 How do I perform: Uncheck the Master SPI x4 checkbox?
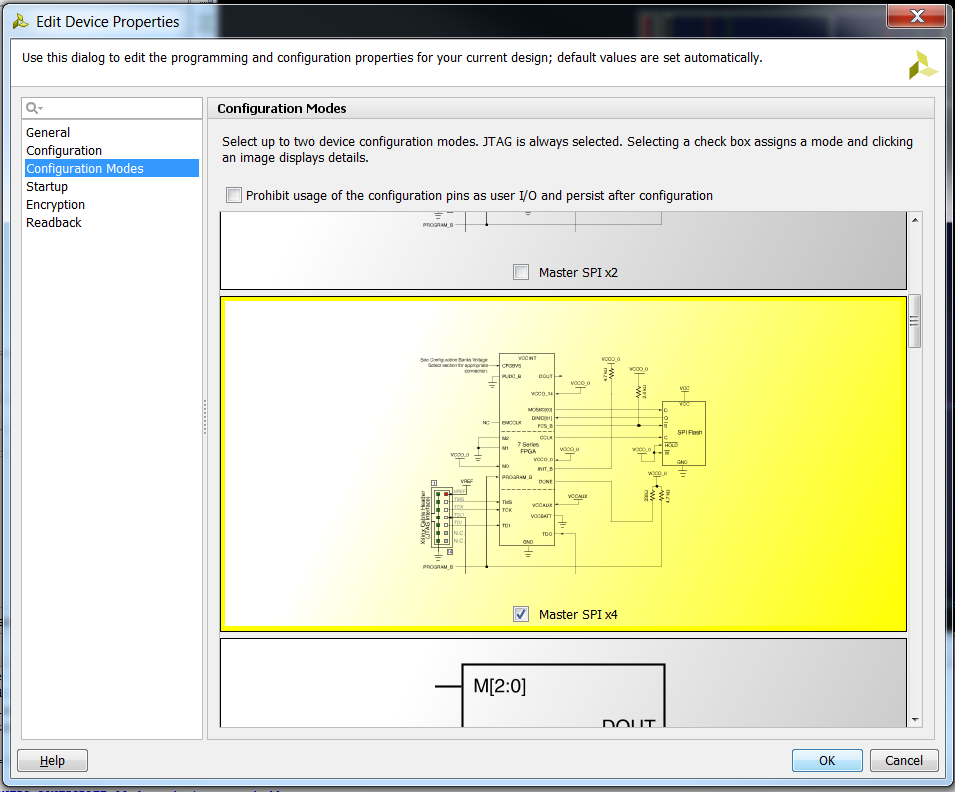click(x=521, y=614)
